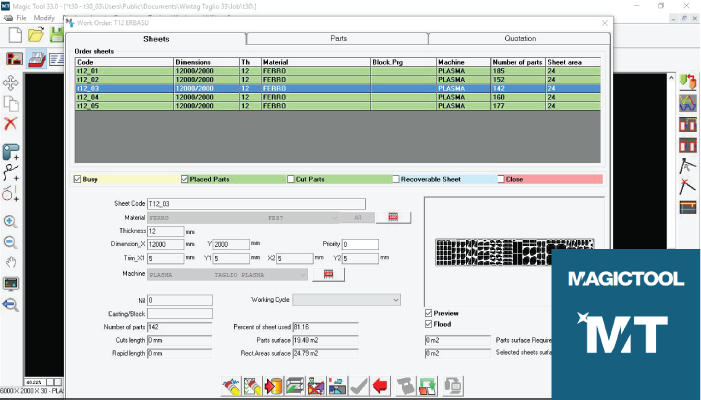Click the Open folder icon in toolbar

tap(36, 36)
